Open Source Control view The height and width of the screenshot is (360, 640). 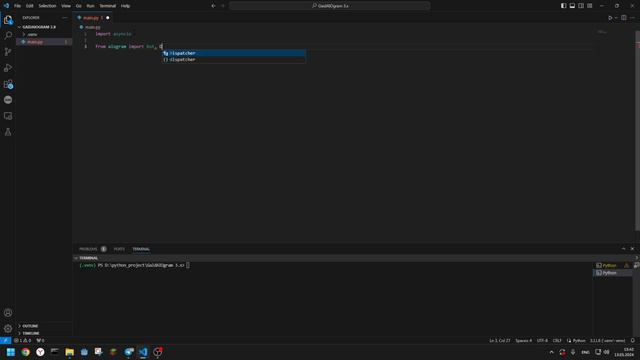(x=8, y=52)
